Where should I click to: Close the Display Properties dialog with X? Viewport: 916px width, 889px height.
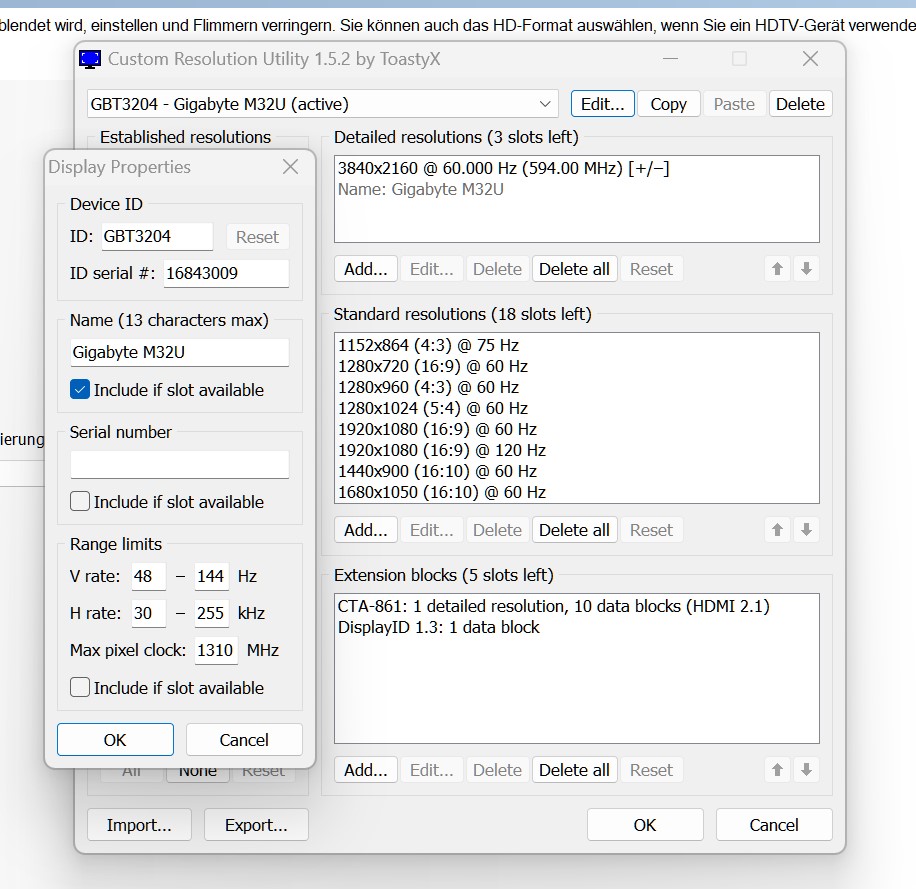pos(290,167)
